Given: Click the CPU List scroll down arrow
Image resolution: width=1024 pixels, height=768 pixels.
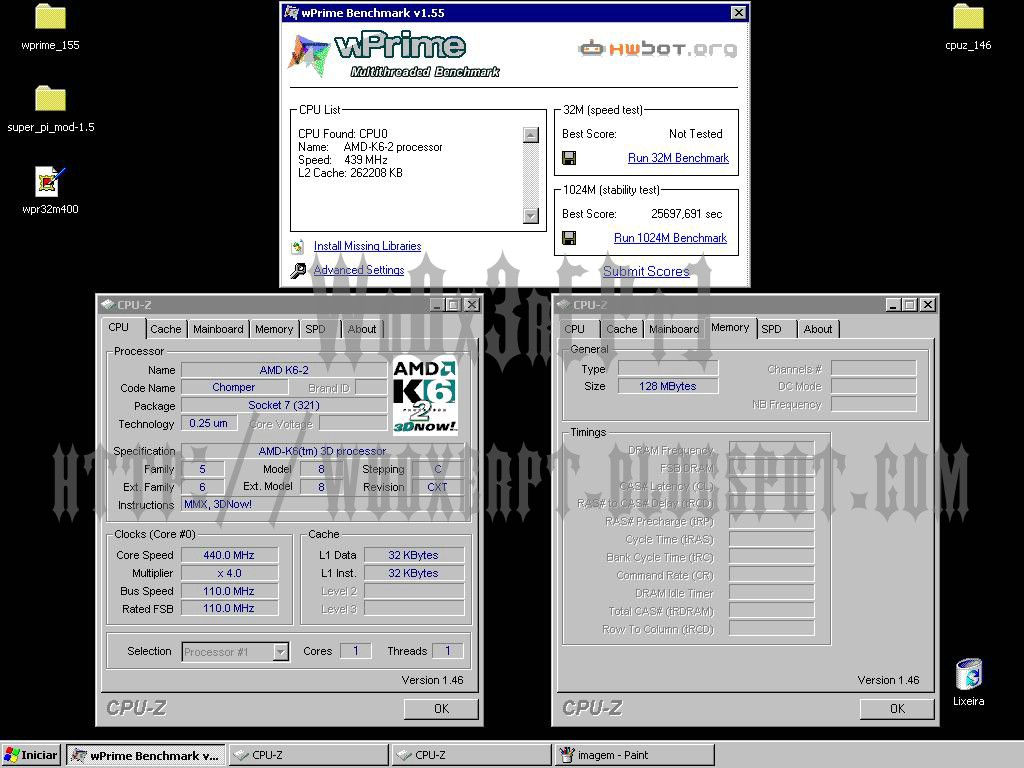Looking at the screenshot, I should tap(531, 216).
